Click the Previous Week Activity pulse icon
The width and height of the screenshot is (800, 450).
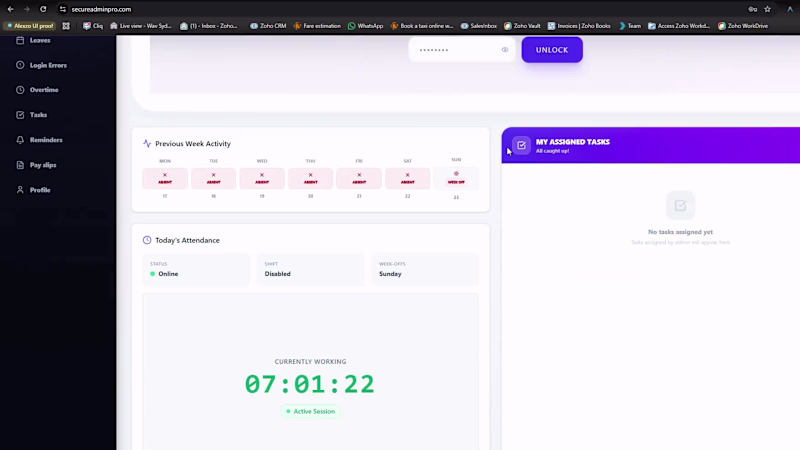147,144
